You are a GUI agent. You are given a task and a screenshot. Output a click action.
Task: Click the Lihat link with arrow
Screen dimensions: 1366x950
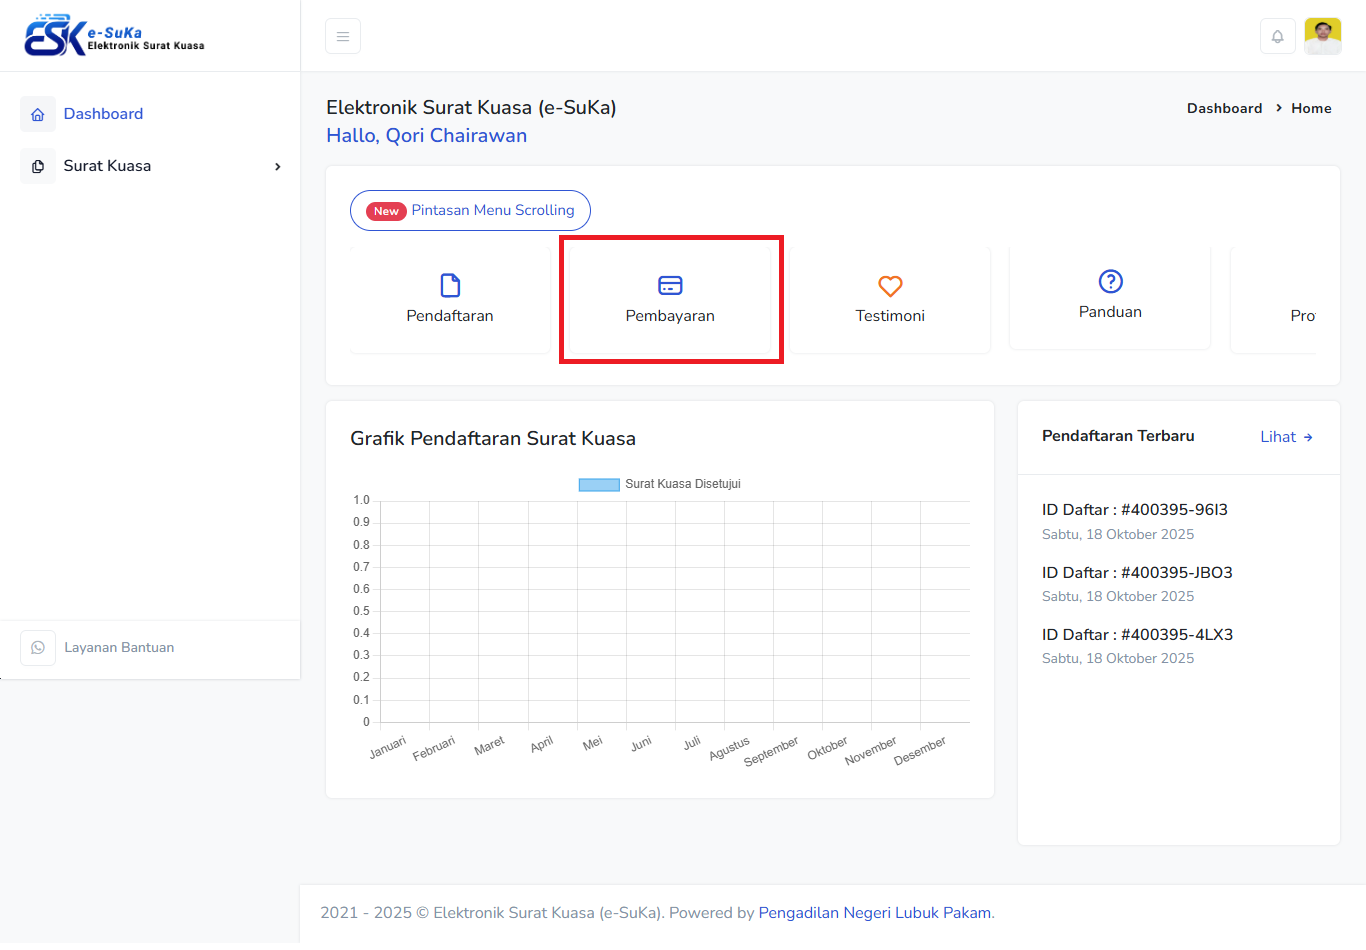pos(1286,437)
